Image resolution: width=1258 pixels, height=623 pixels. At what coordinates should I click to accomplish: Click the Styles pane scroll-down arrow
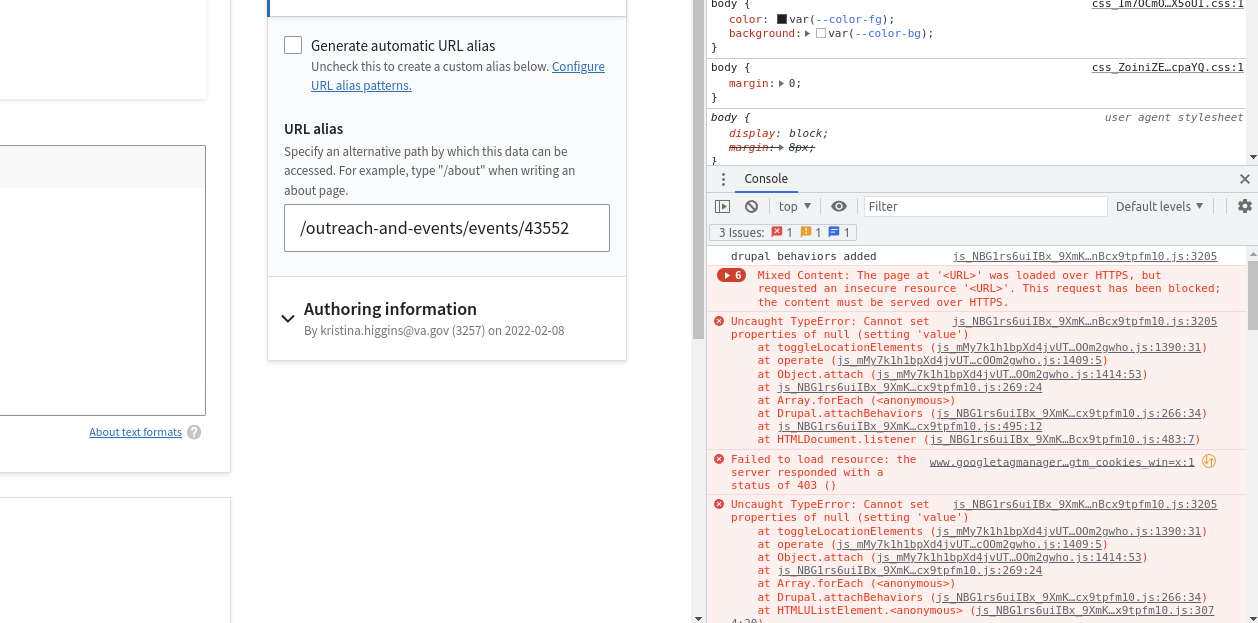pos(1252,157)
